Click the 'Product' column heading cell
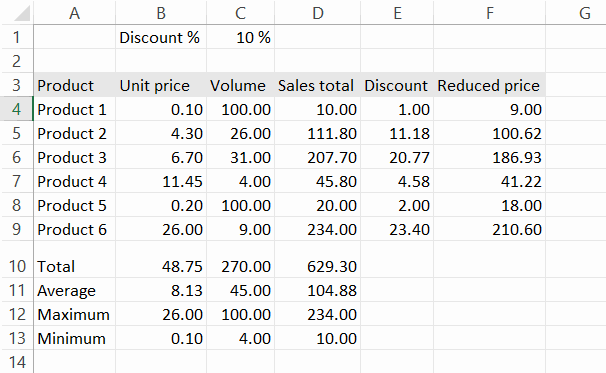 coord(74,85)
